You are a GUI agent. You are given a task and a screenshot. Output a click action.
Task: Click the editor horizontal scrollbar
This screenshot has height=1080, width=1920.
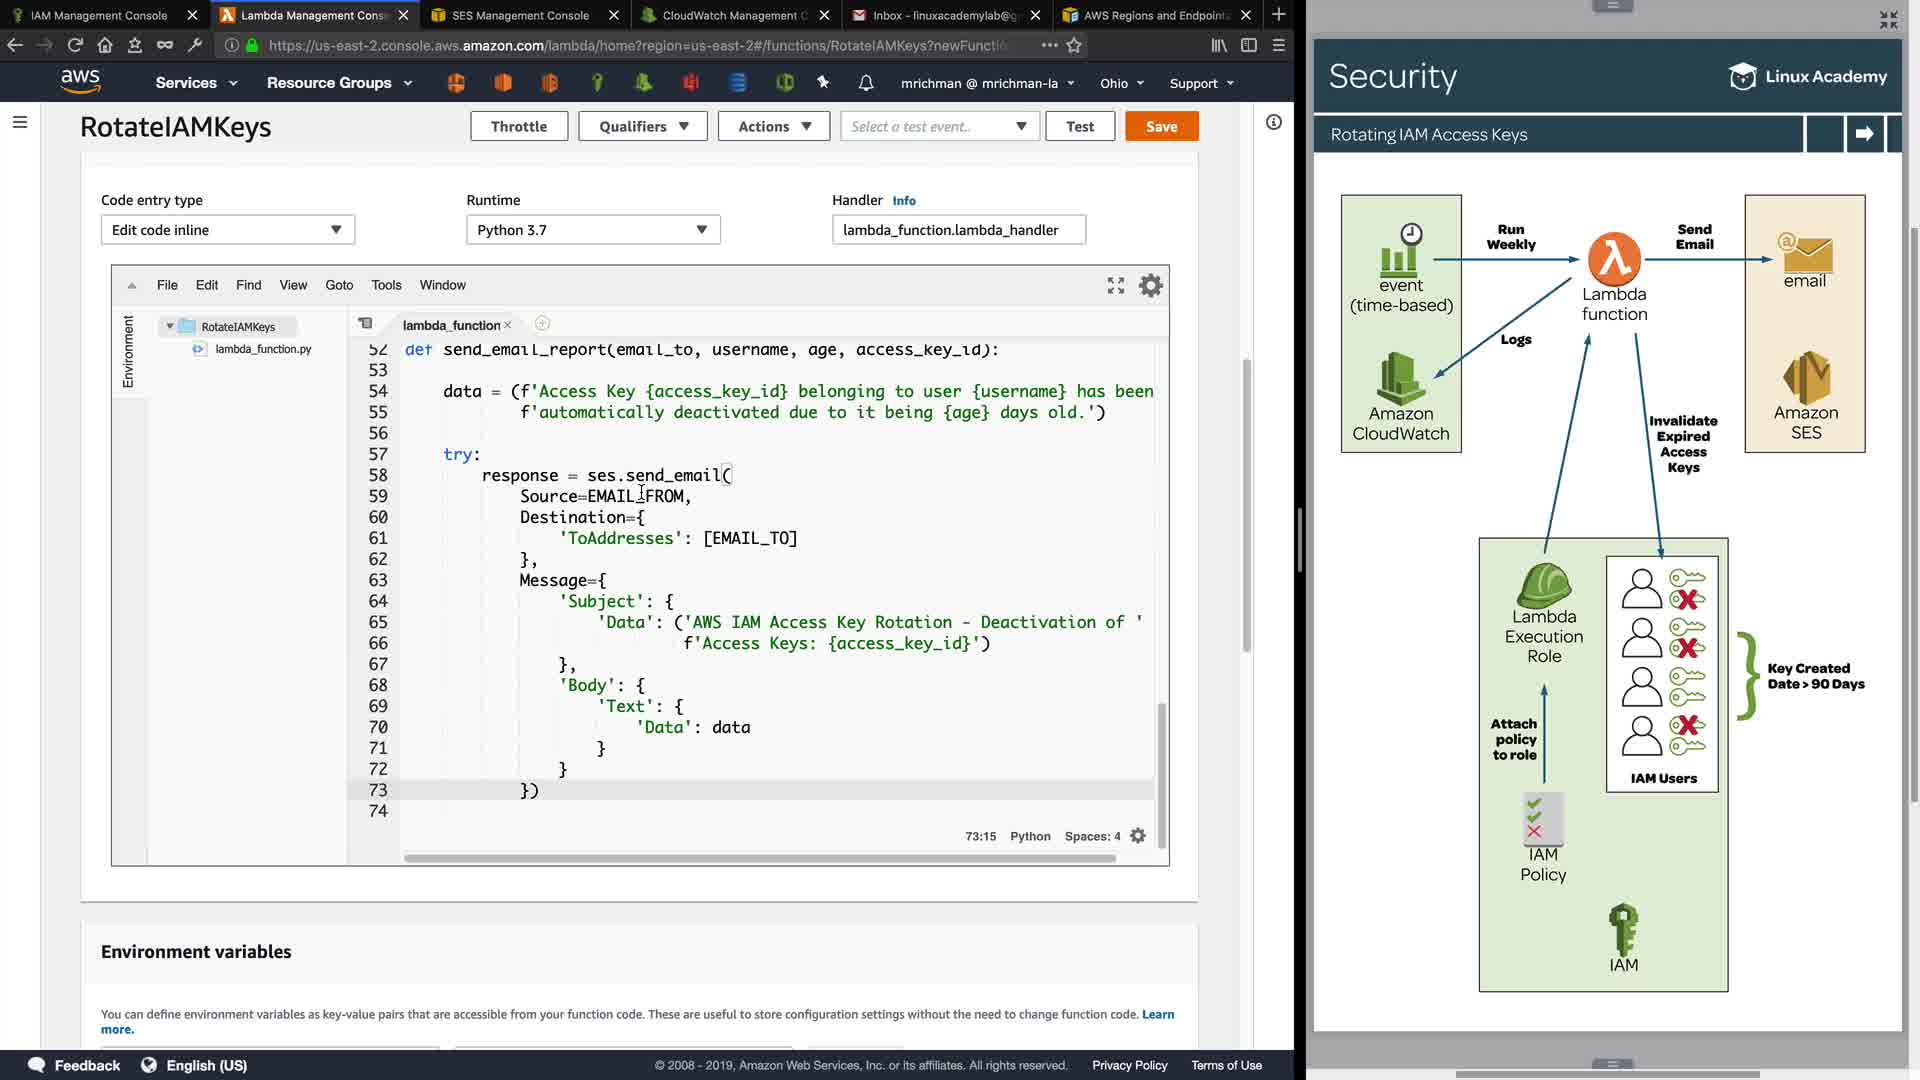[x=760, y=858]
